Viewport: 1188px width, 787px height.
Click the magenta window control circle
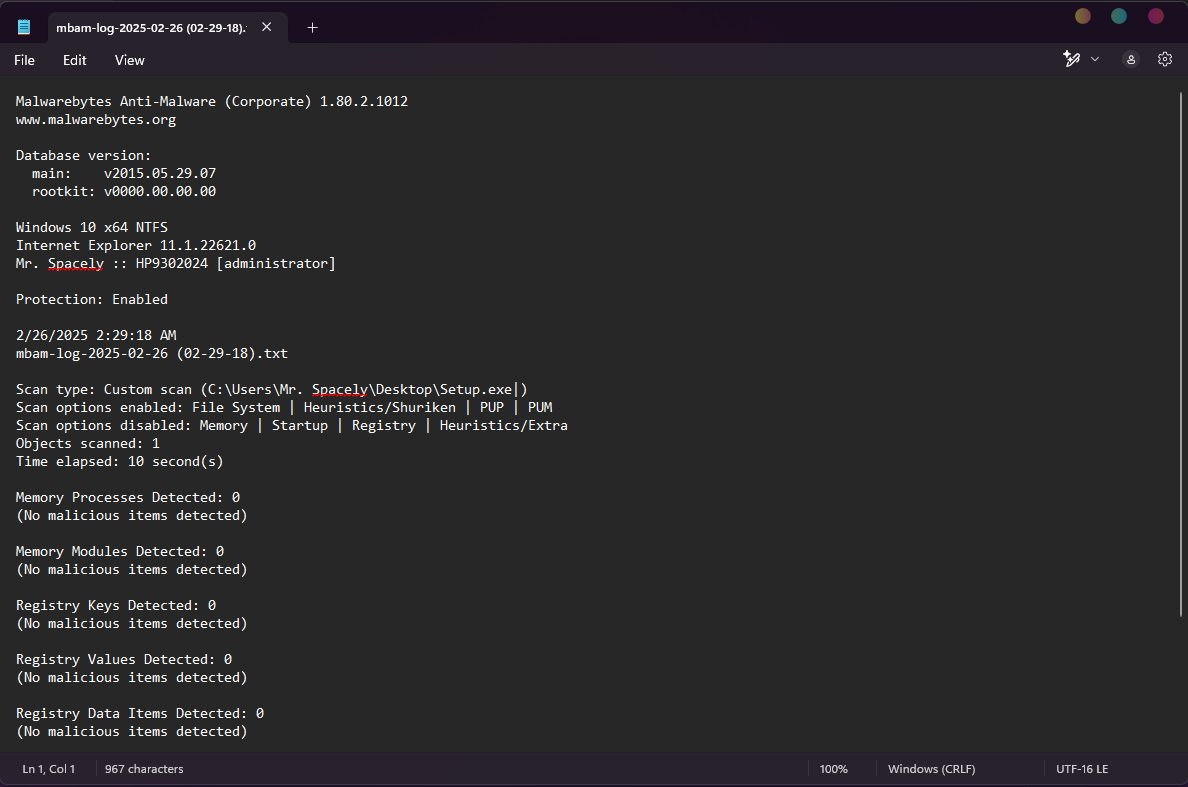(1155, 16)
